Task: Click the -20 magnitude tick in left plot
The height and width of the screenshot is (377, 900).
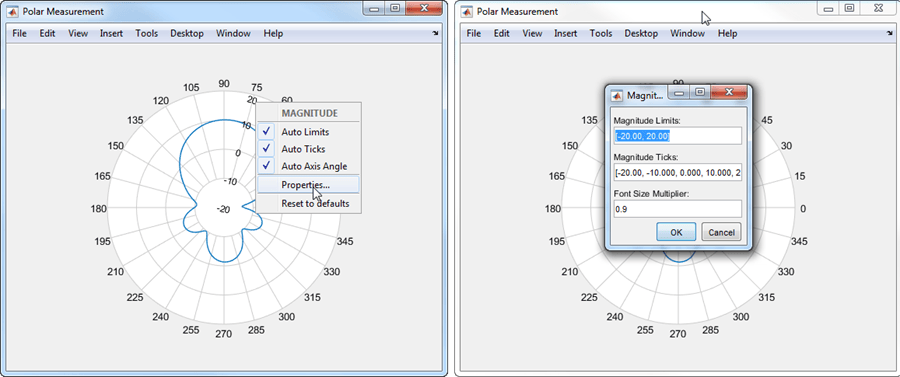Action: [x=223, y=209]
